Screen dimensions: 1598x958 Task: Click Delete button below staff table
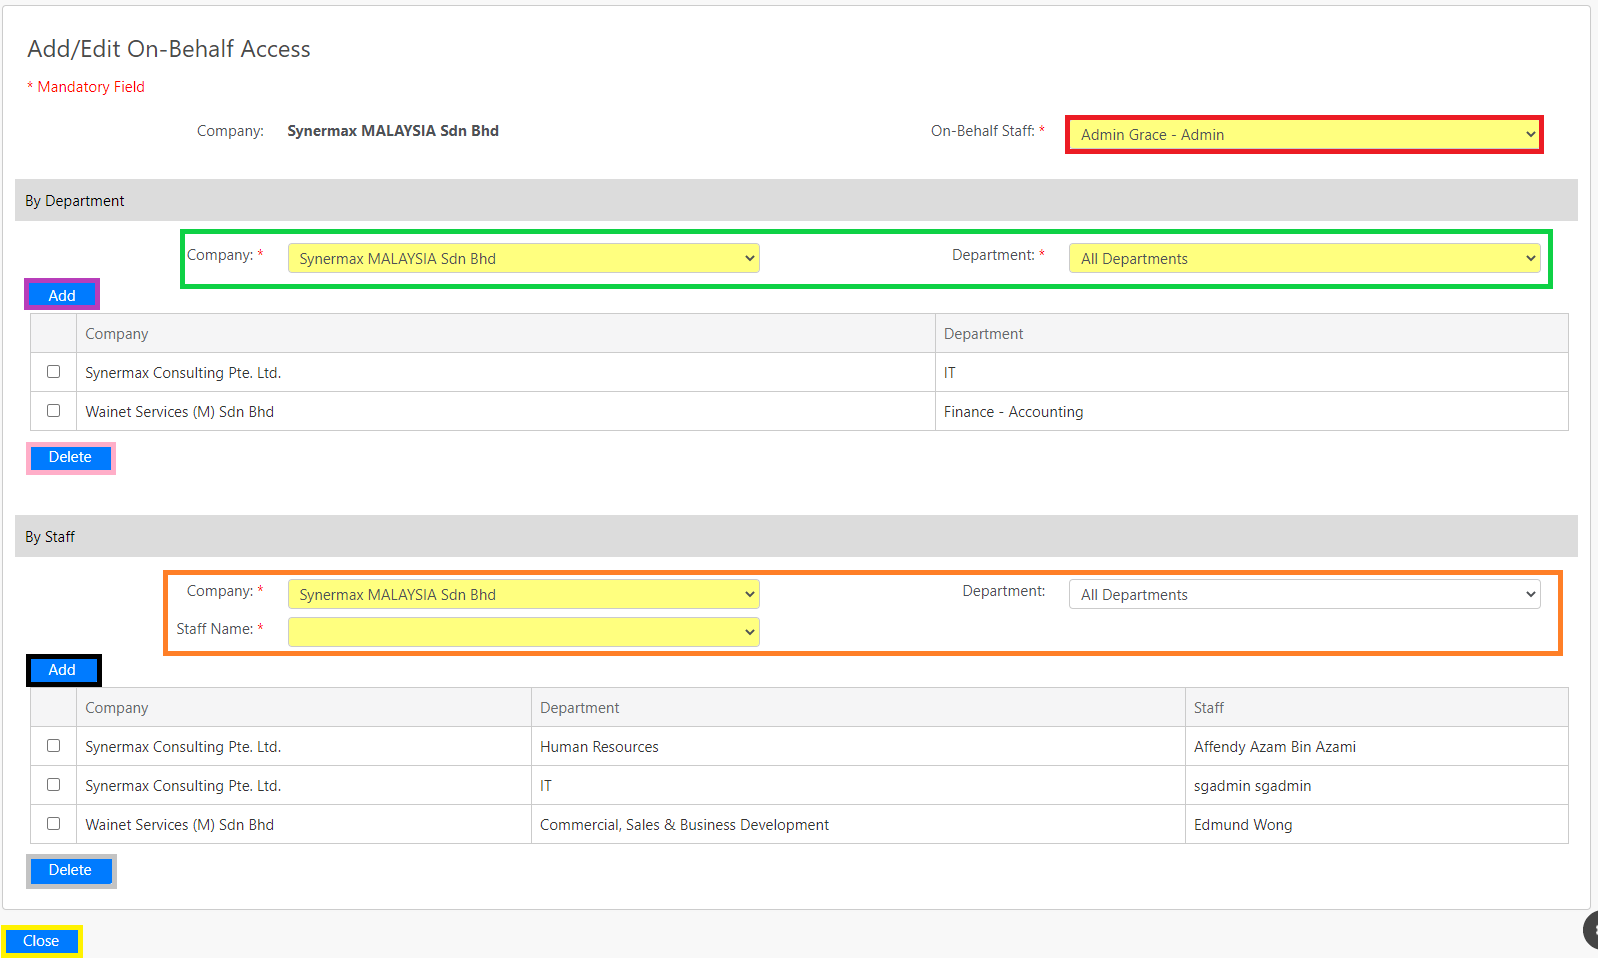pos(70,871)
